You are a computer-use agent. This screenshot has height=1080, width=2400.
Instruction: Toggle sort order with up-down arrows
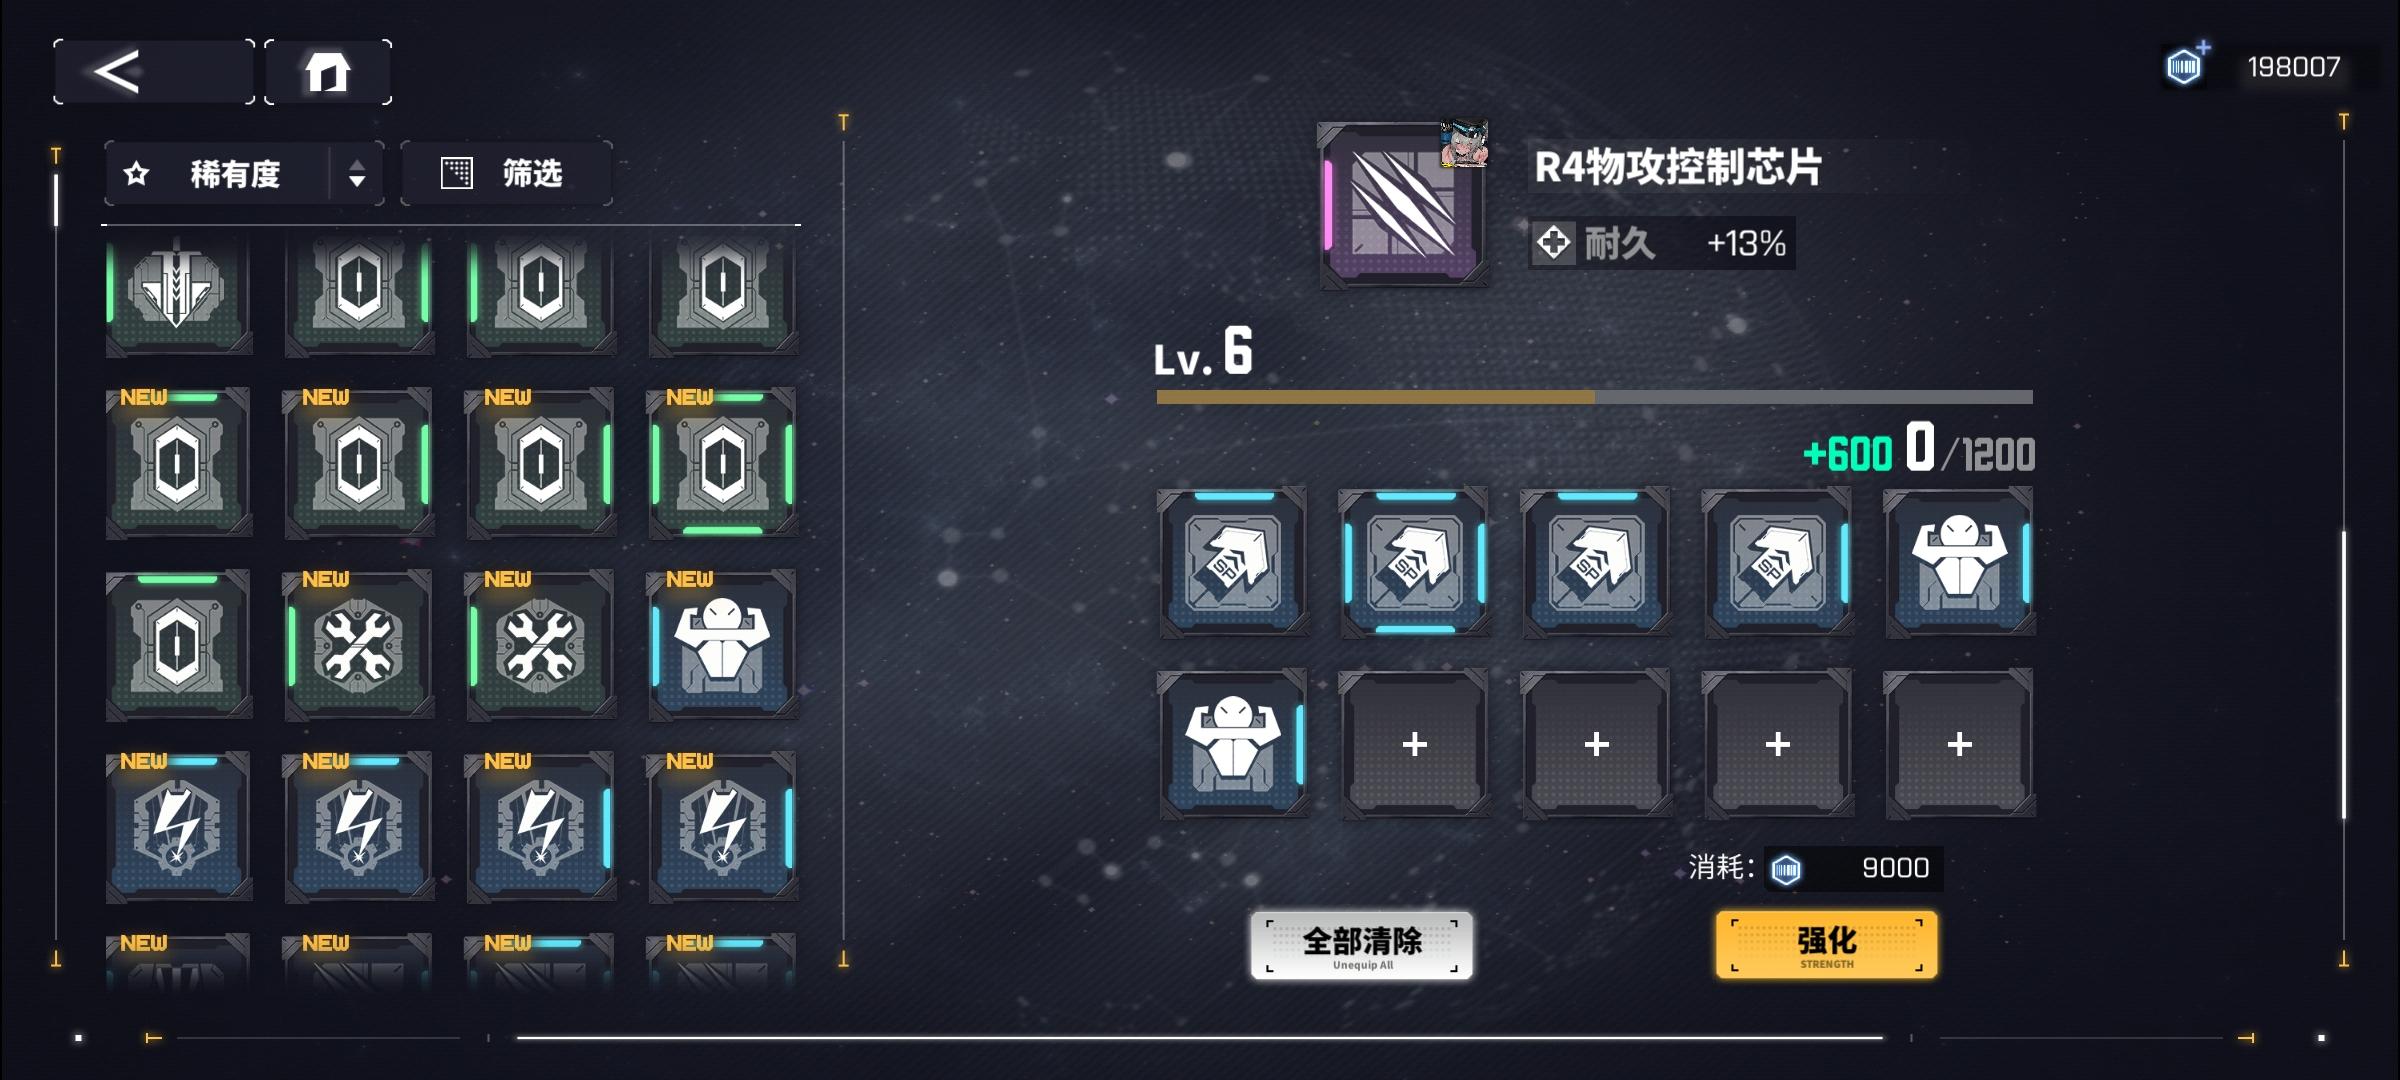coord(357,175)
